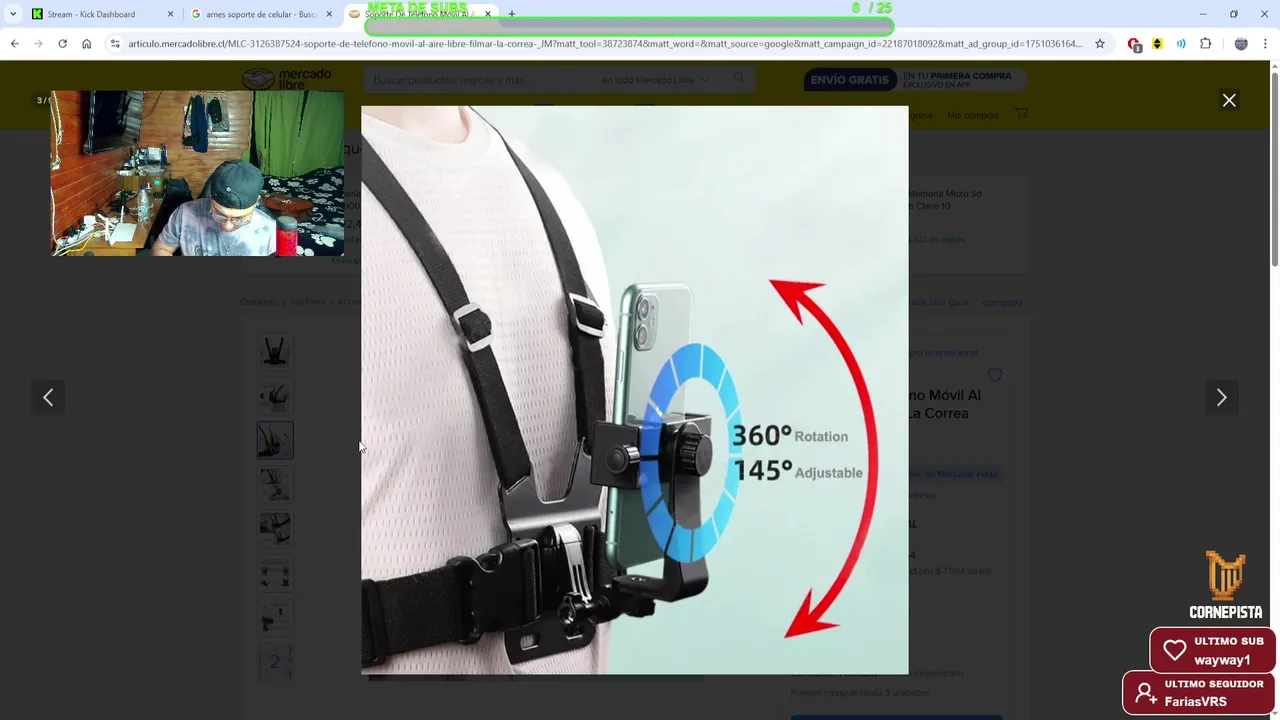Click the address bar URL
This screenshot has height=720, width=1280.
[x=605, y=44]
